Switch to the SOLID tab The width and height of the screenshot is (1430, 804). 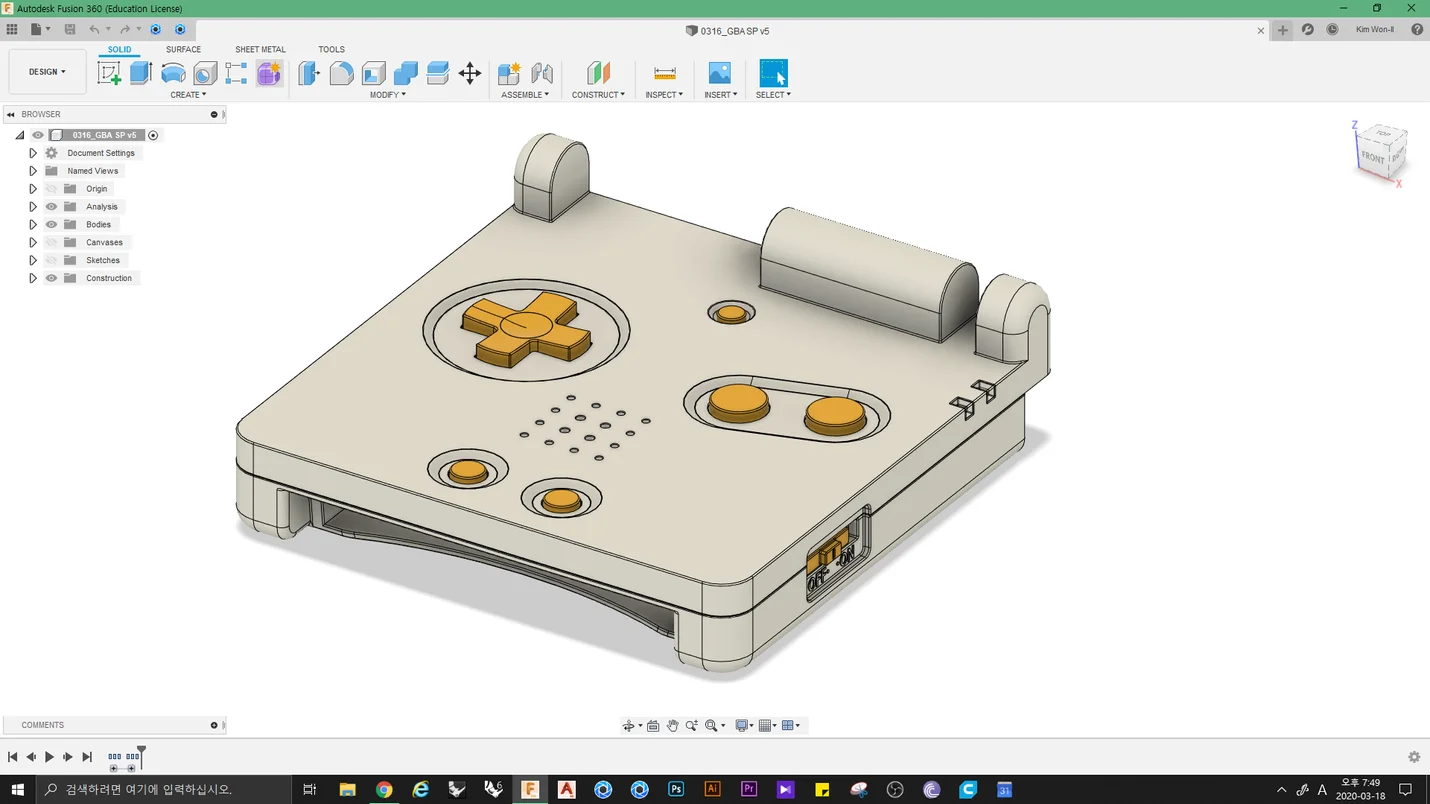pos(119,49)
